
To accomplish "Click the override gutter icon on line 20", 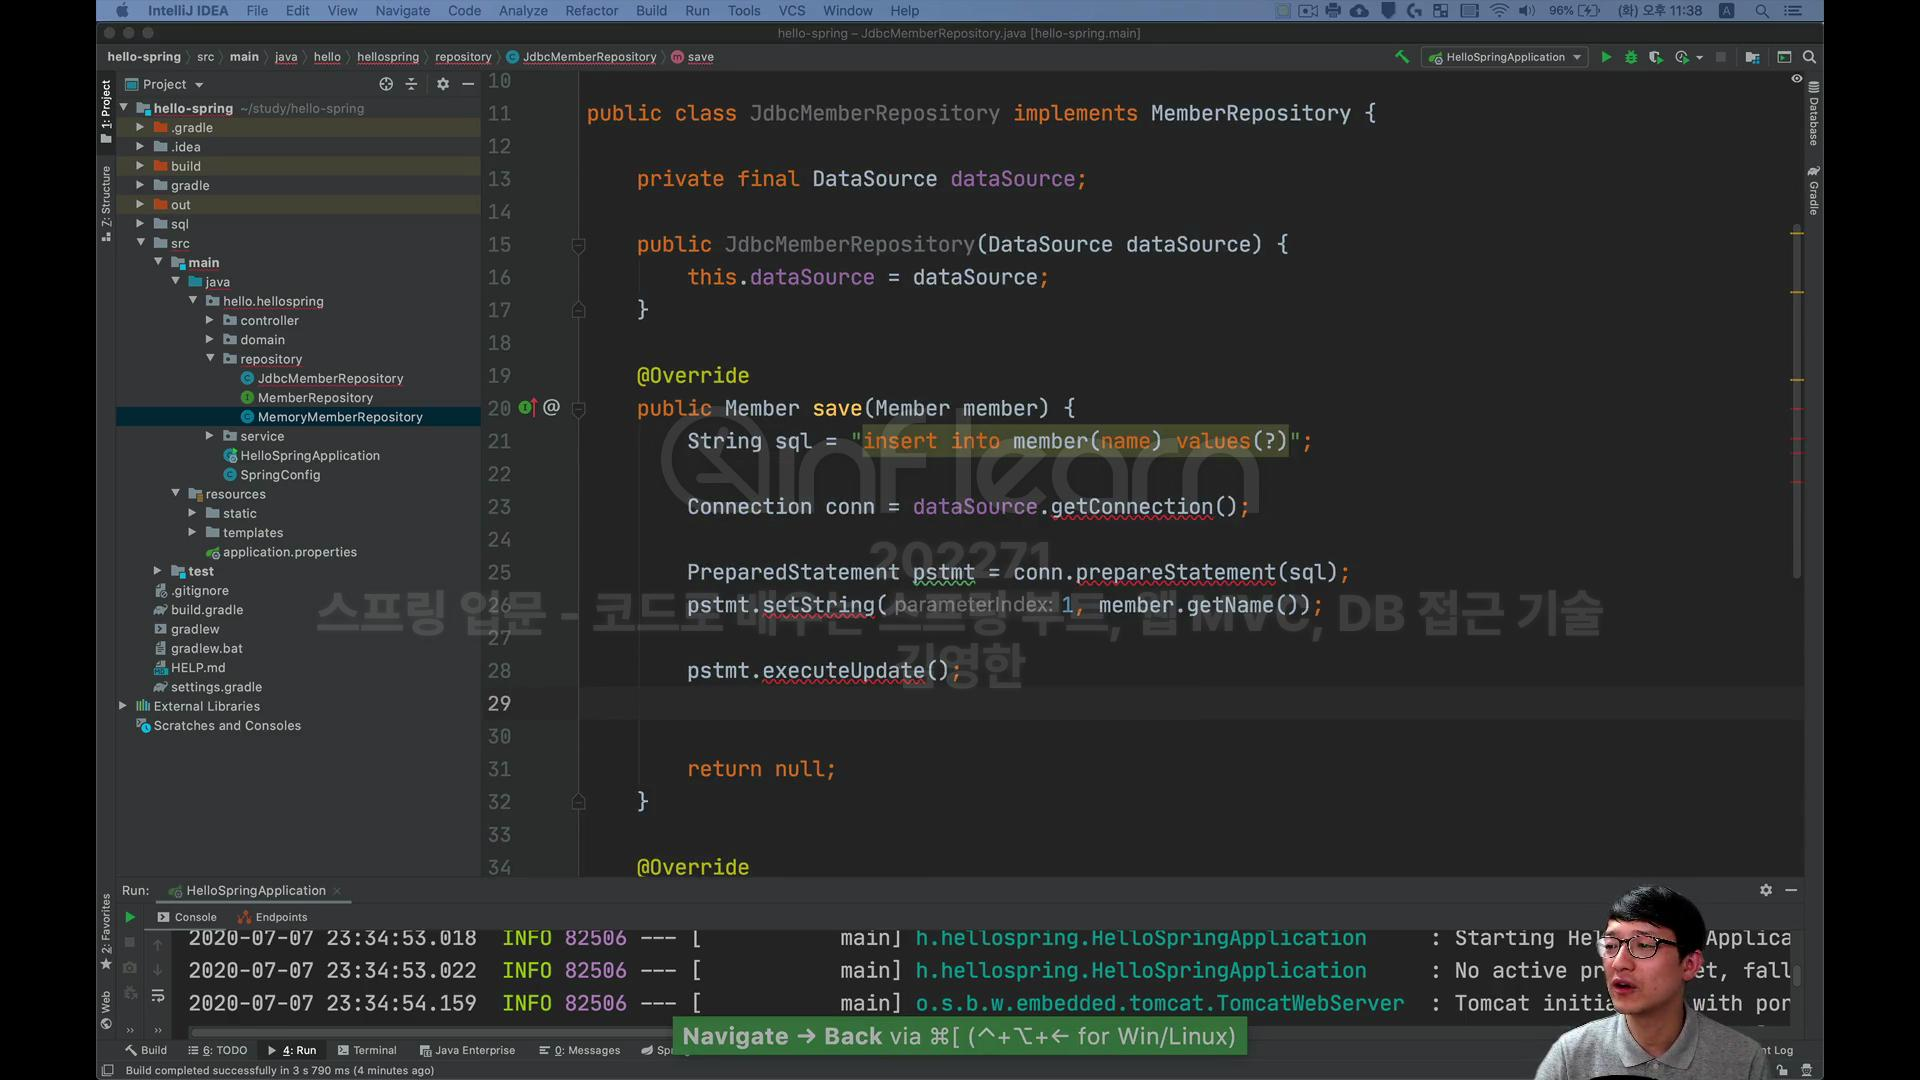I will point(527,408).
